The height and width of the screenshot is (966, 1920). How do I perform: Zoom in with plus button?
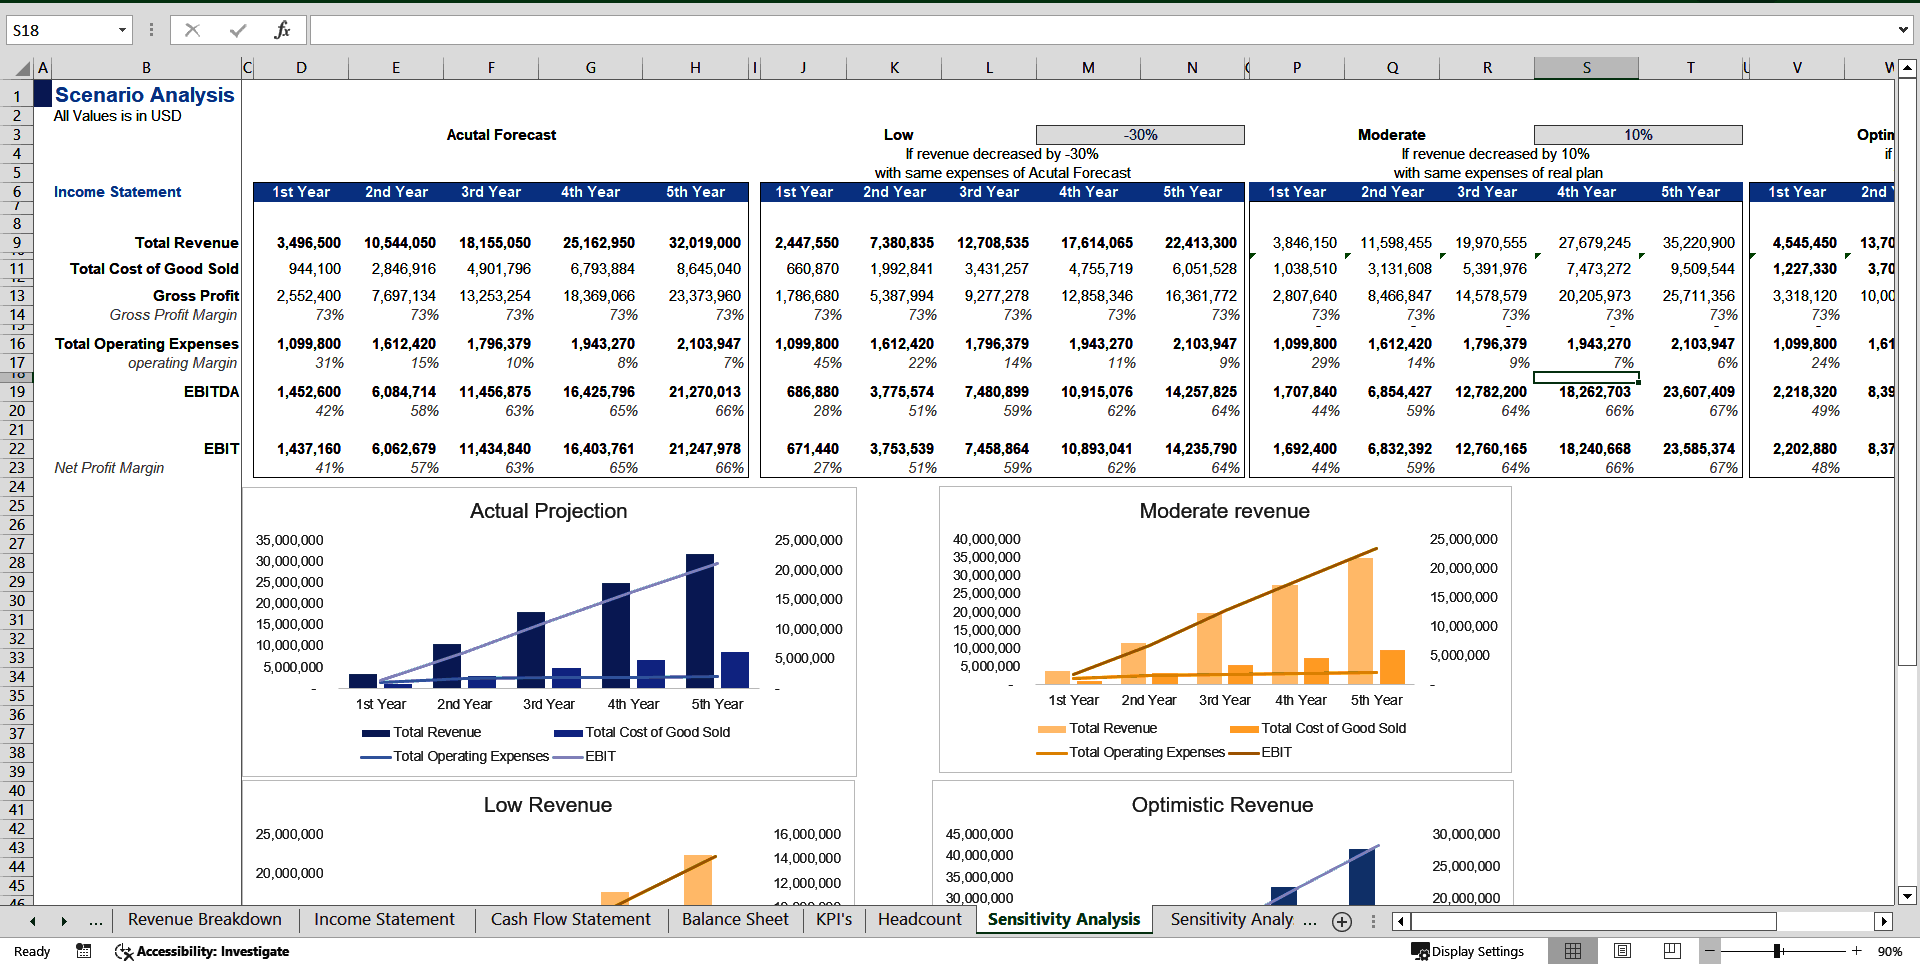pyautogui.click(x=1856, y=951)
